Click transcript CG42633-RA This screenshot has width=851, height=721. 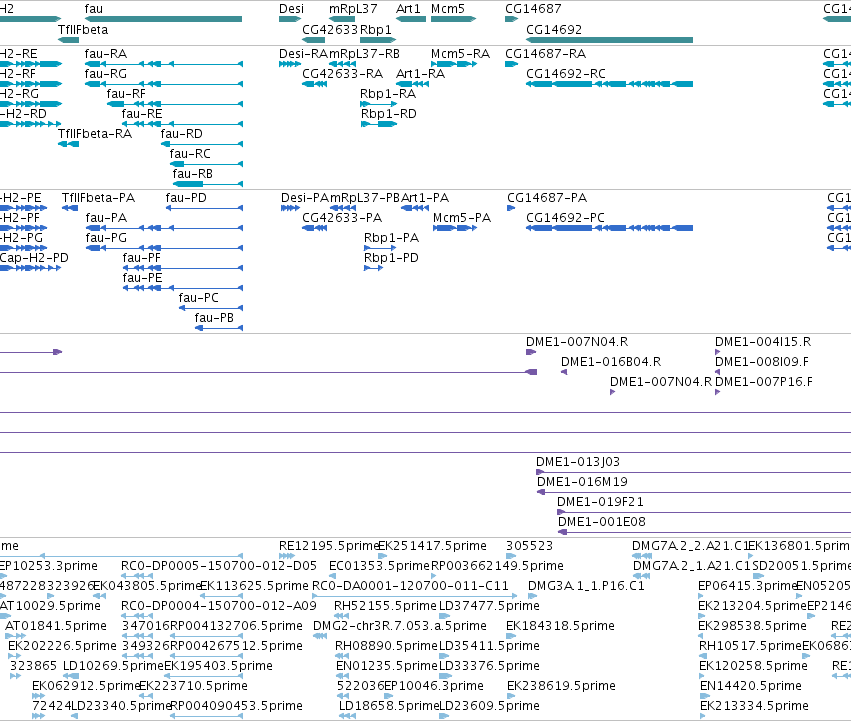(x=342, y=73)
